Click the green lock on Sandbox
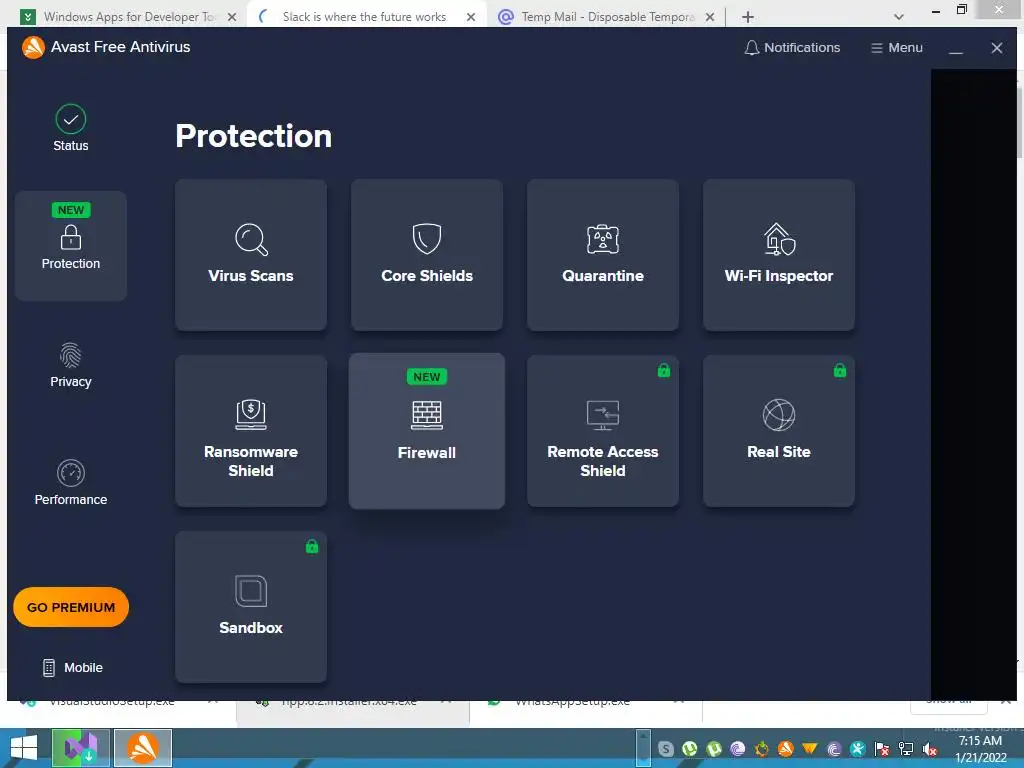The height and width of the screenshot is (768, 1024). [x=312, y=546]
